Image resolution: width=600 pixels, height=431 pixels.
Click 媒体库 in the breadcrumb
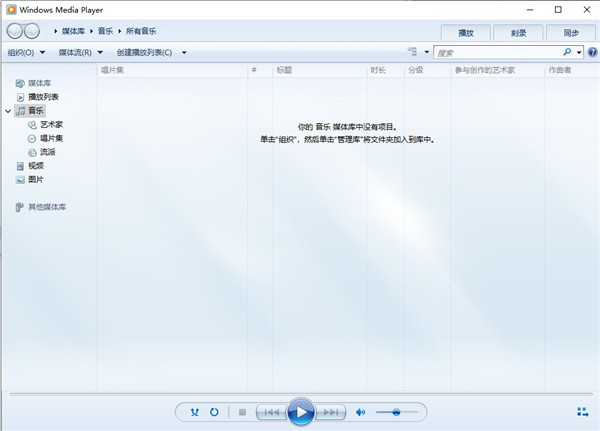click(73, 31)
